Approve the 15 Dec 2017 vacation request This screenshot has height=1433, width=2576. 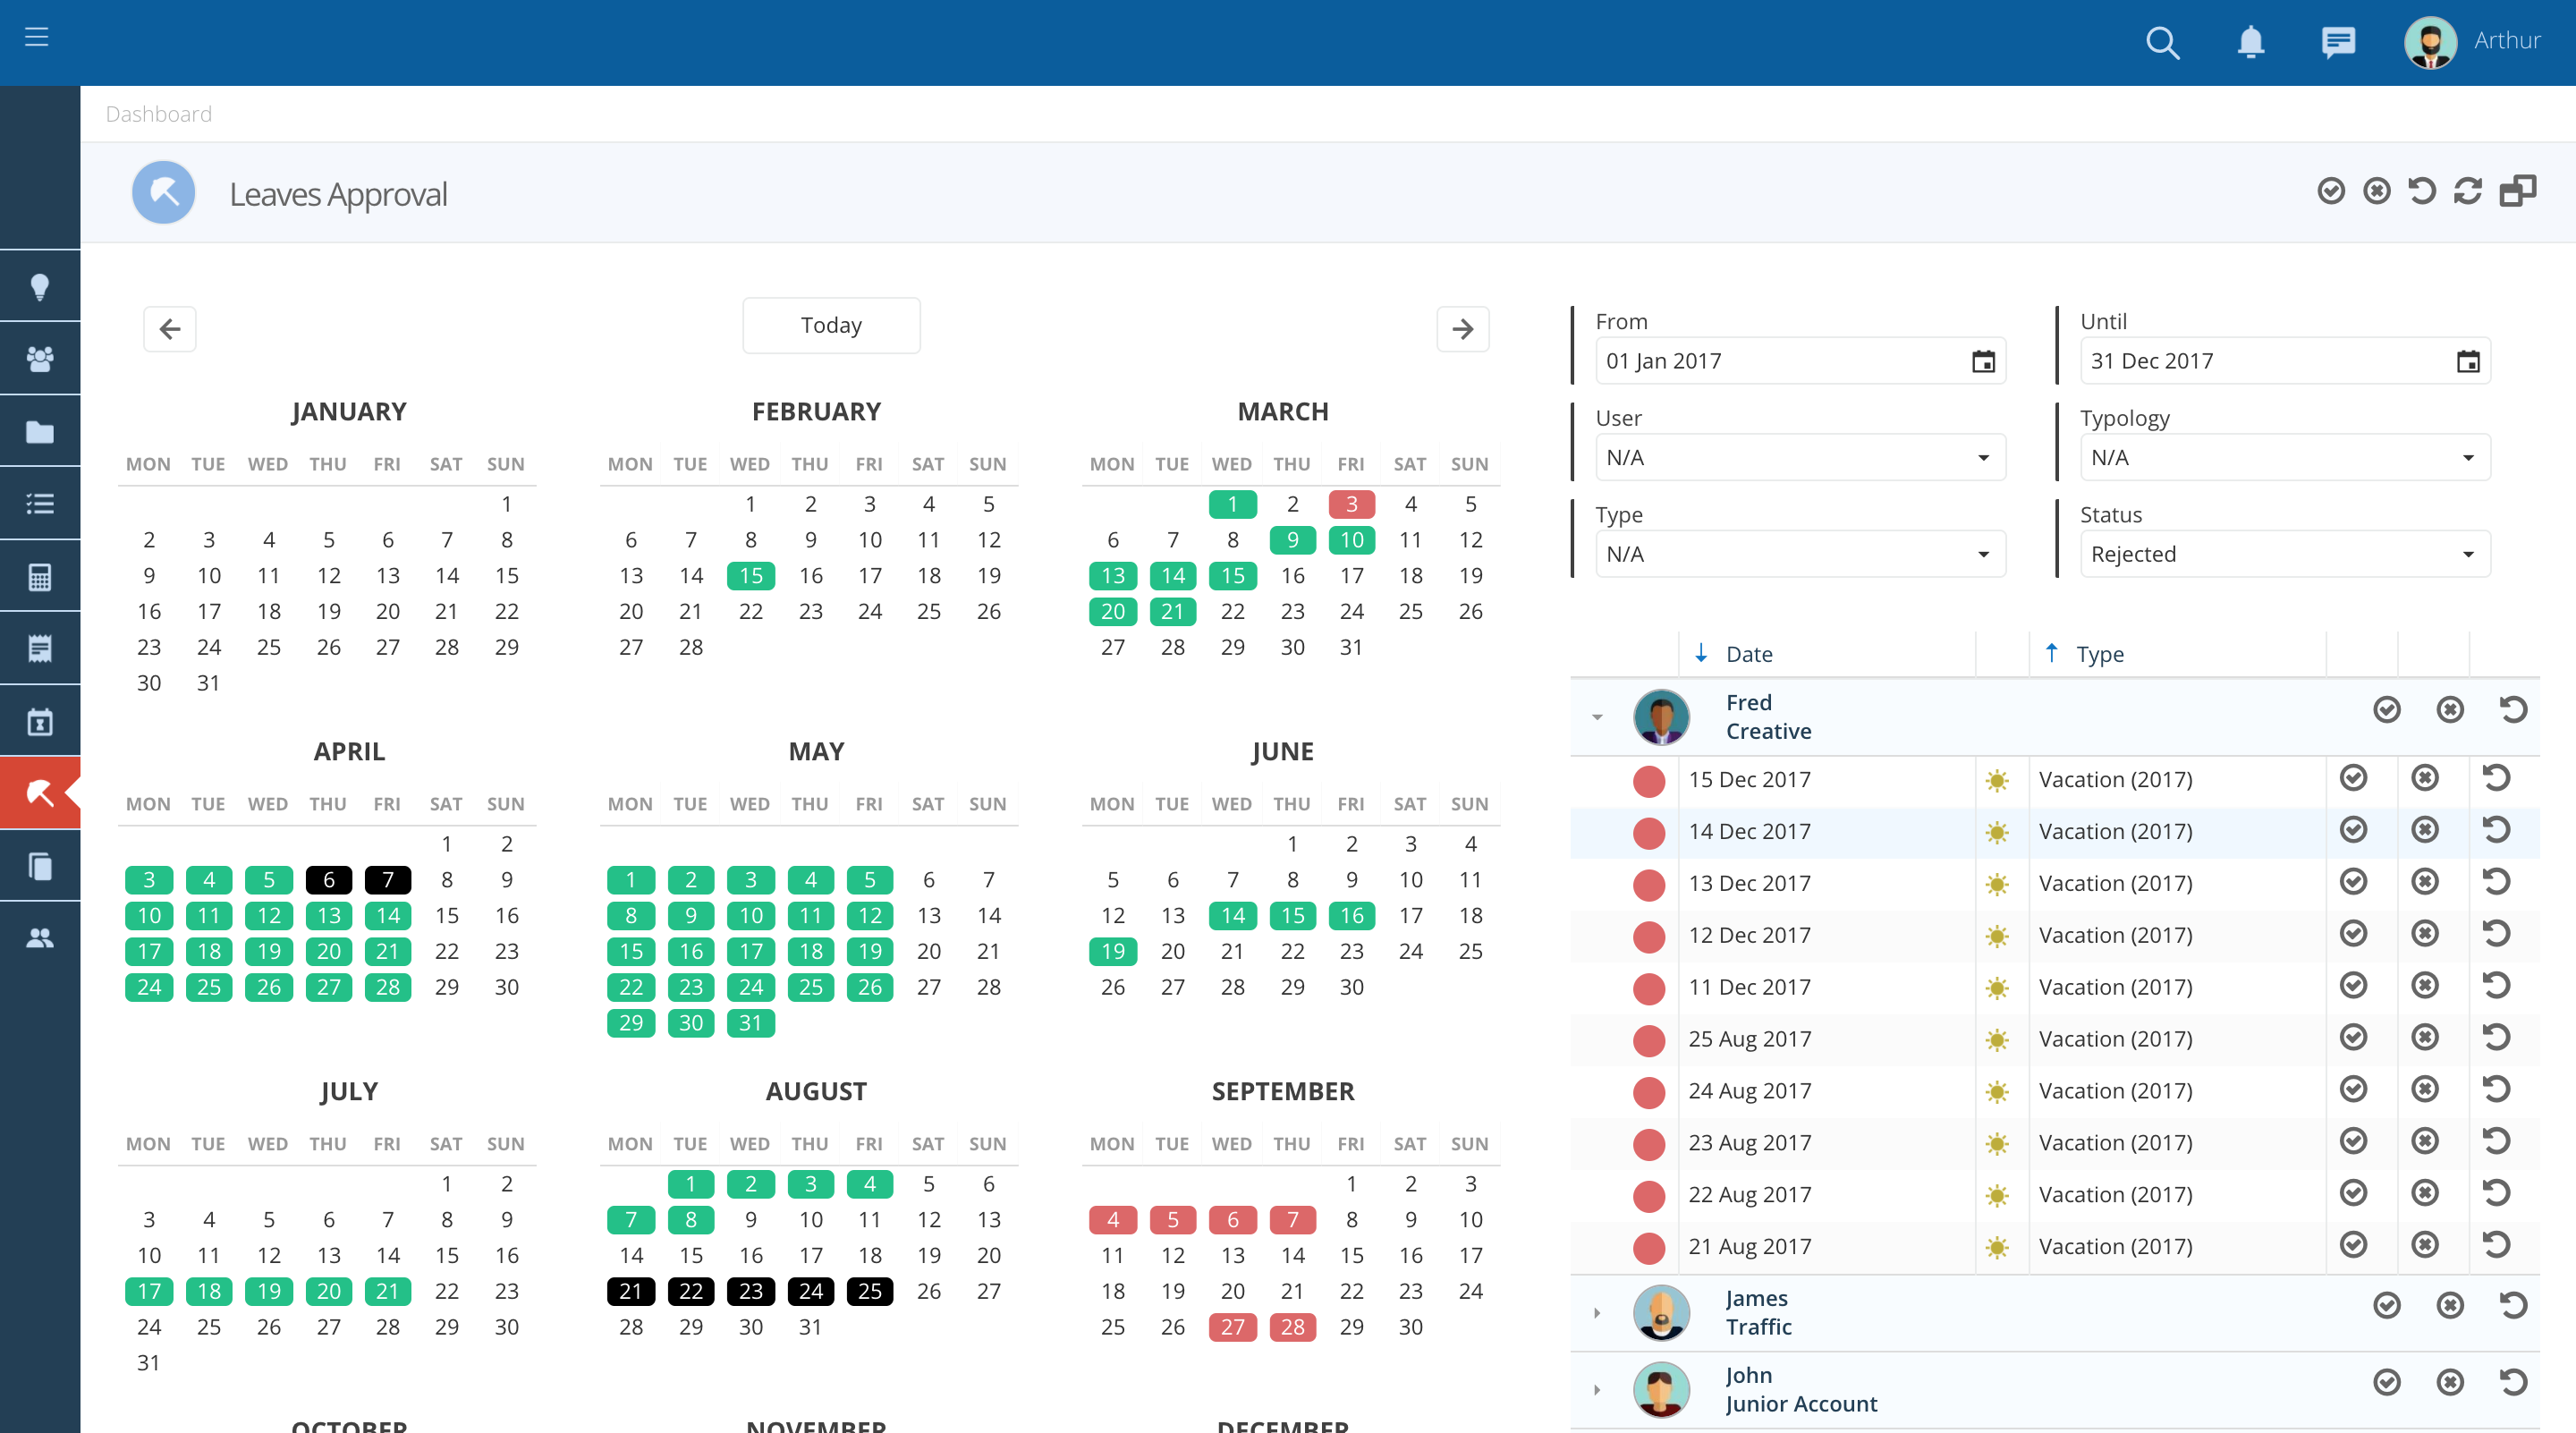pos(2353,779)
